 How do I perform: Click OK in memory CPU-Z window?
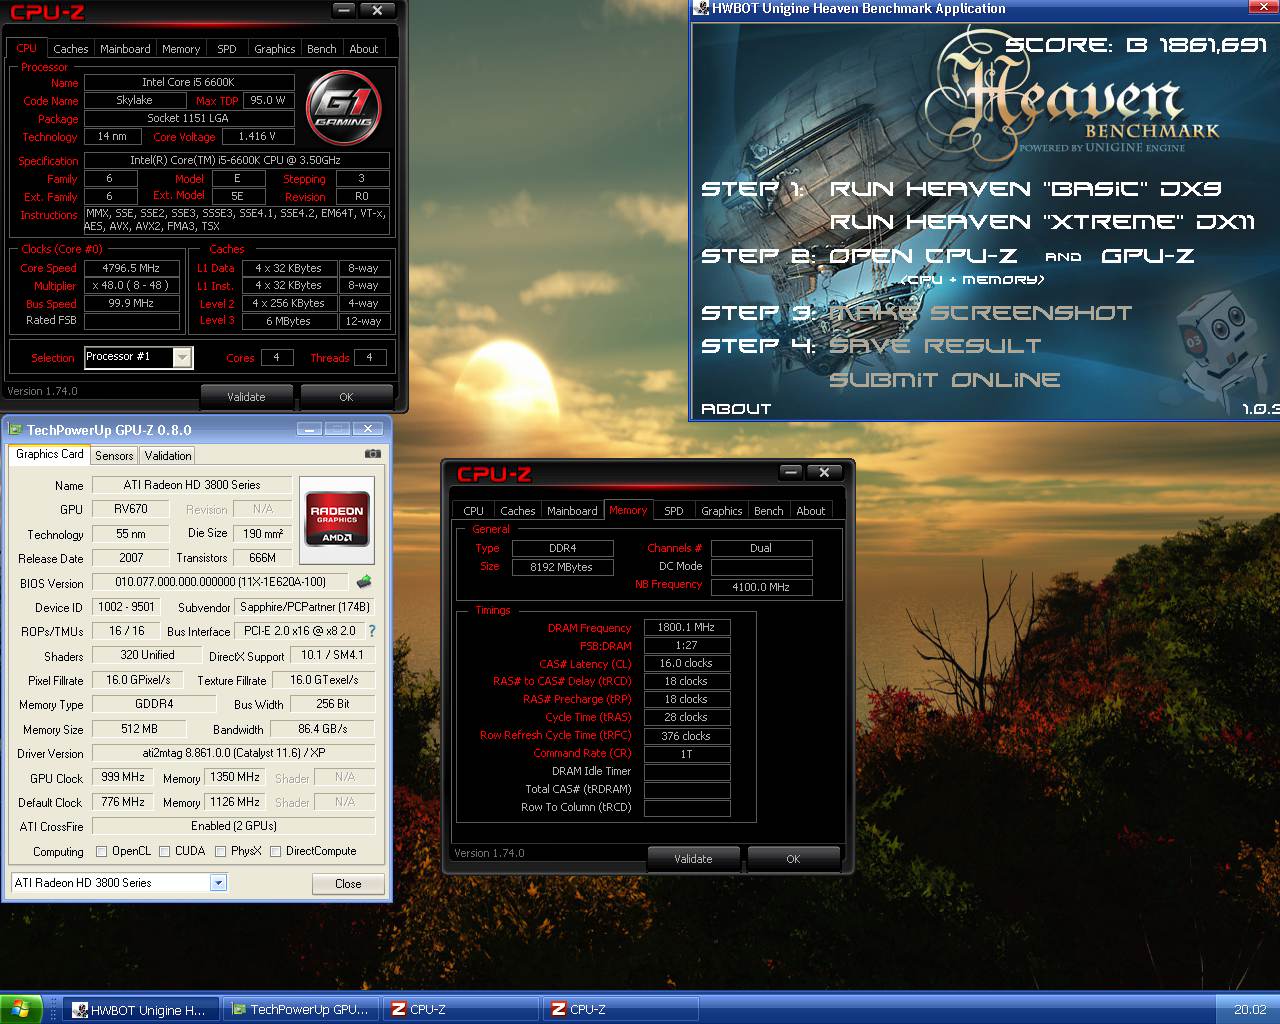[x=793, y=859]
